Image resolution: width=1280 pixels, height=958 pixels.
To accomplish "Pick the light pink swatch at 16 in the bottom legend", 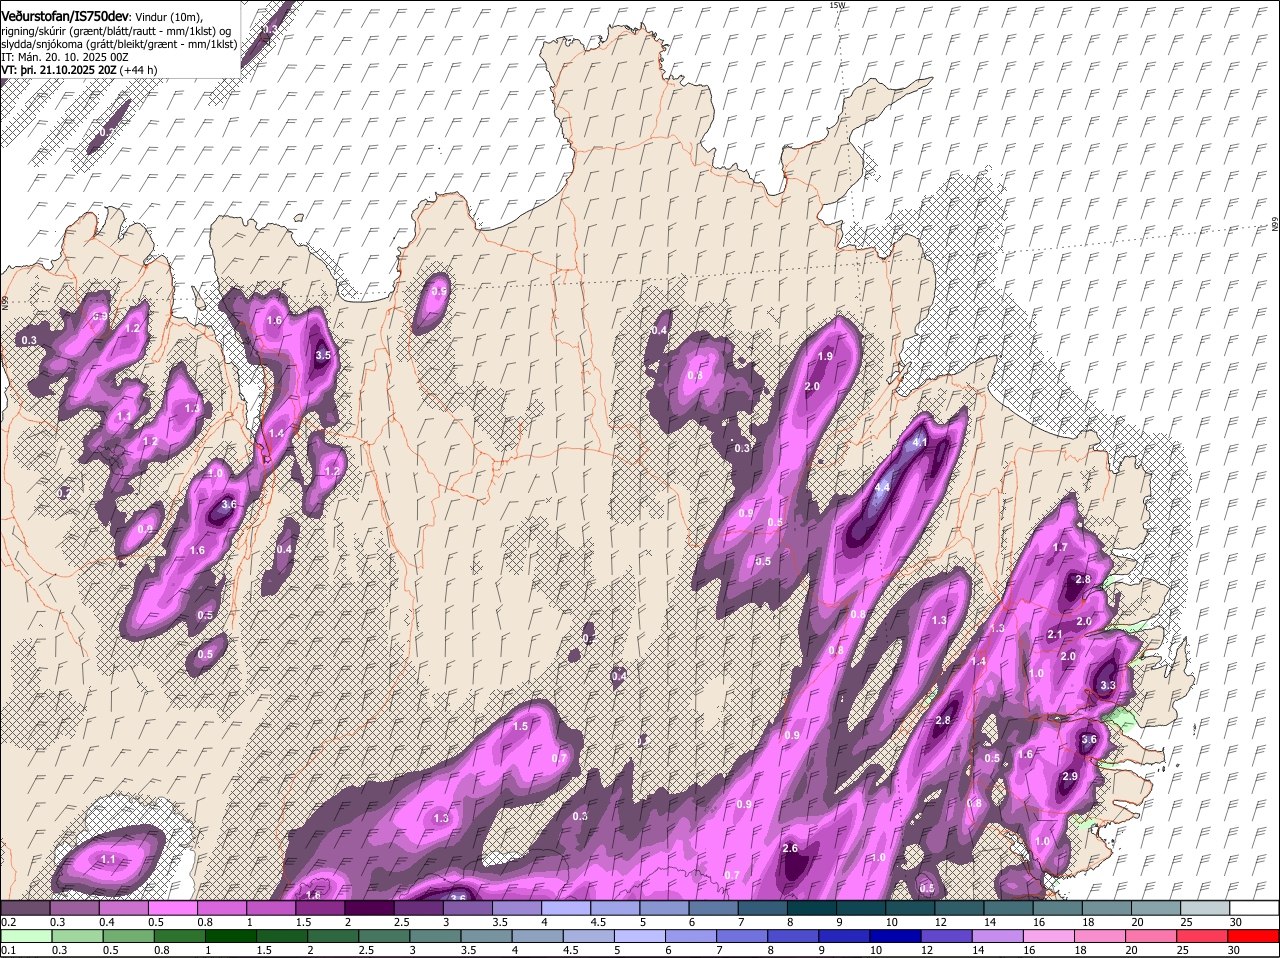I will click(1049, 937).
